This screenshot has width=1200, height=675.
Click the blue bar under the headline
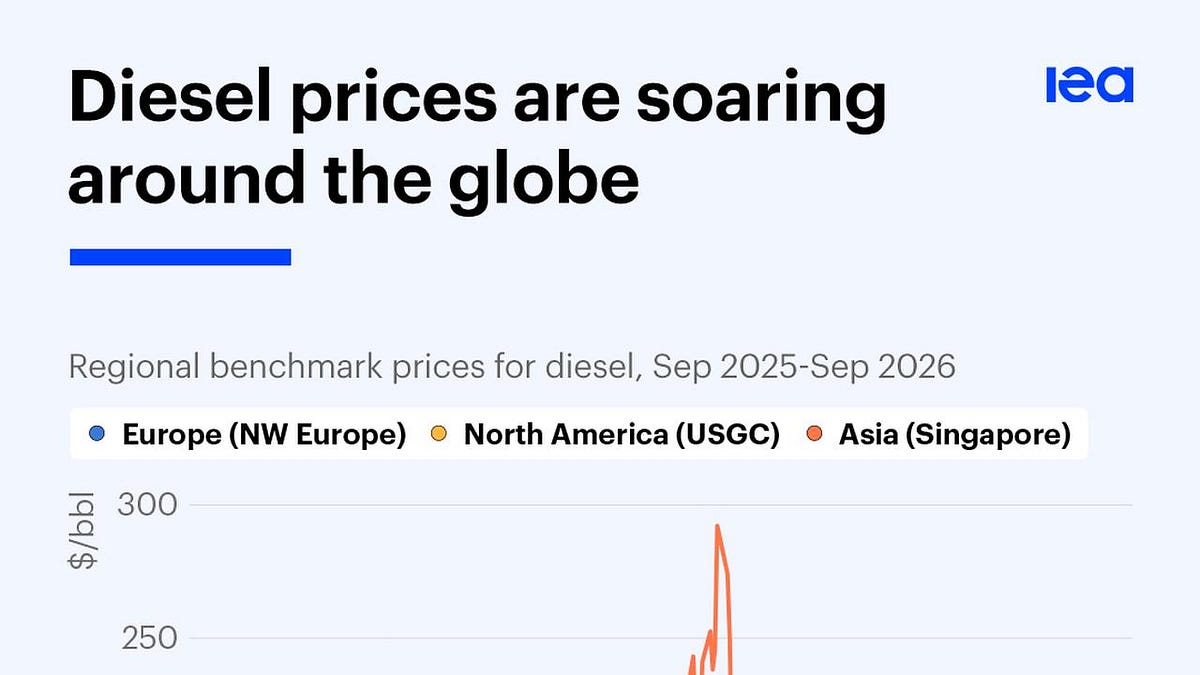pos(180,257)
